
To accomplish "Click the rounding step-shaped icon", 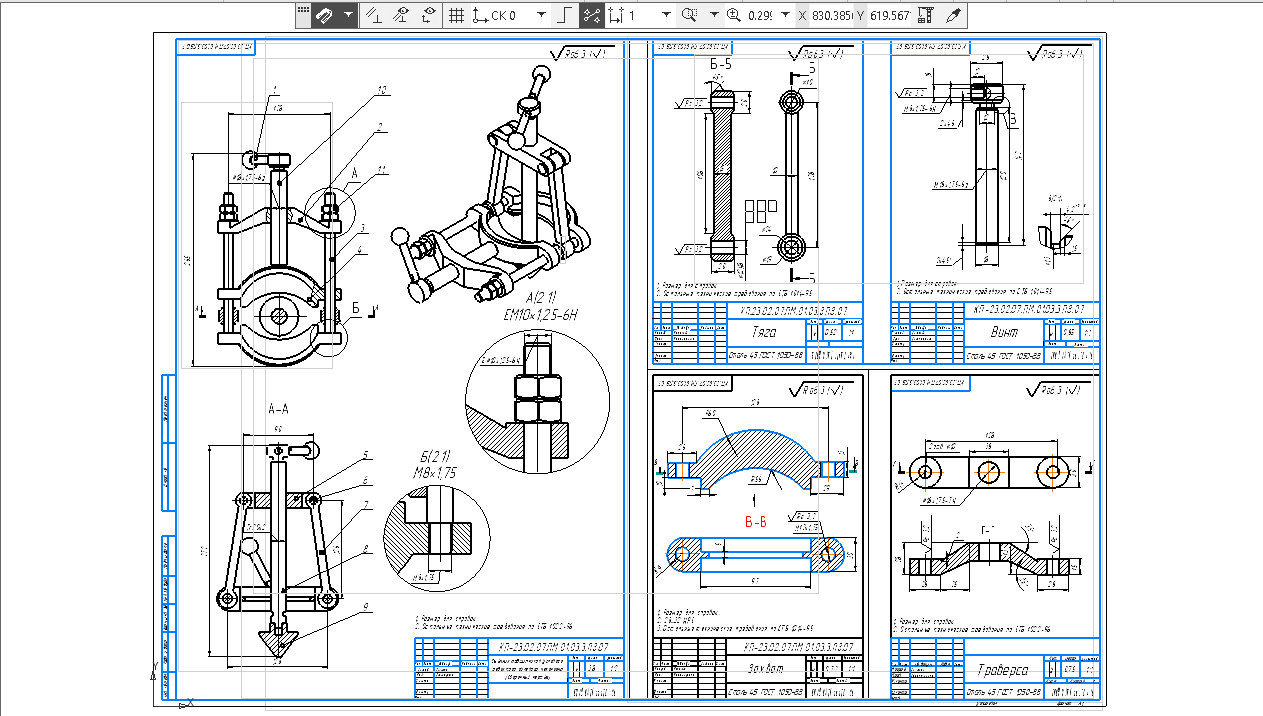I will pos(565,15).
